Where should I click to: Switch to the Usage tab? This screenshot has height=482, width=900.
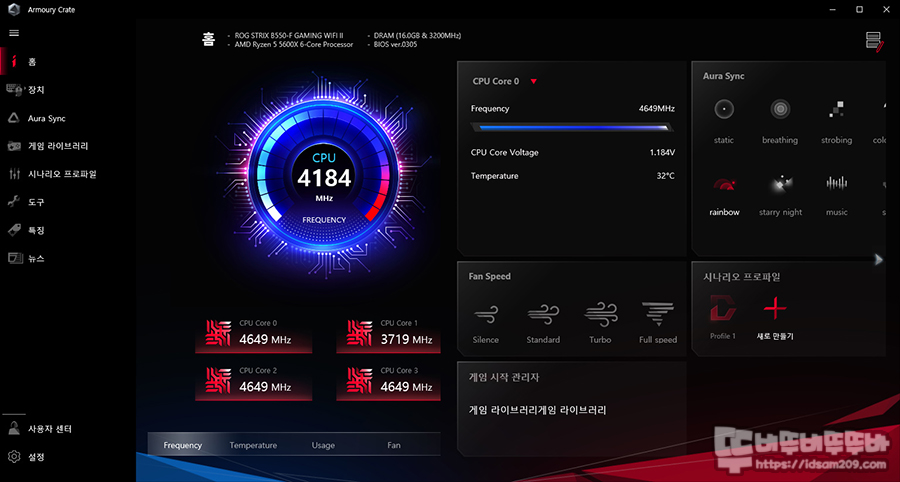click(x=323, y=445)
